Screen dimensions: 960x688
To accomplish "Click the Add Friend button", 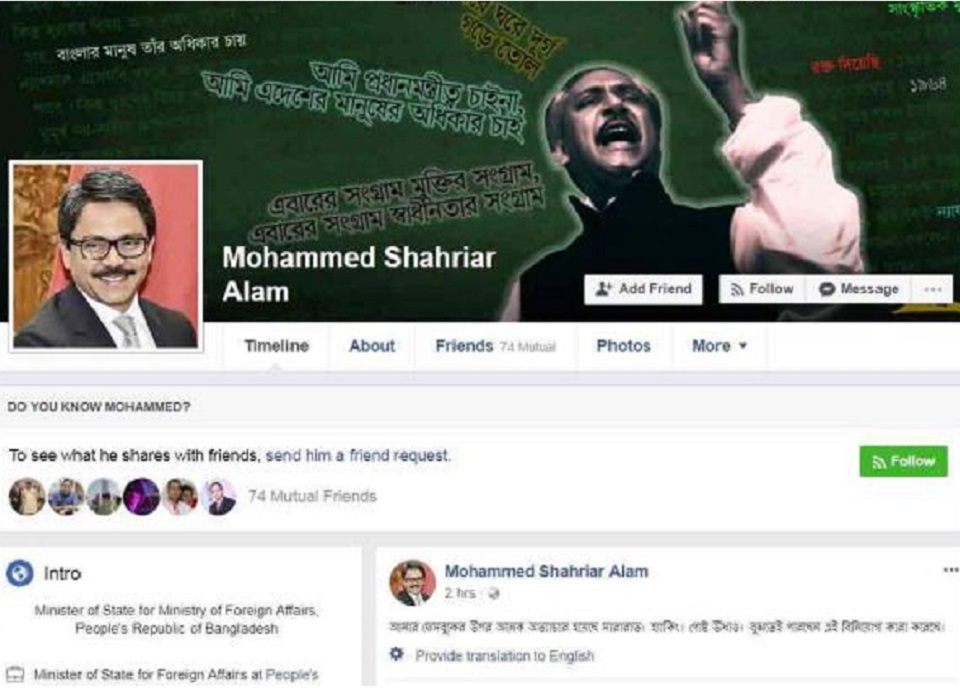I will pos(643,289).
